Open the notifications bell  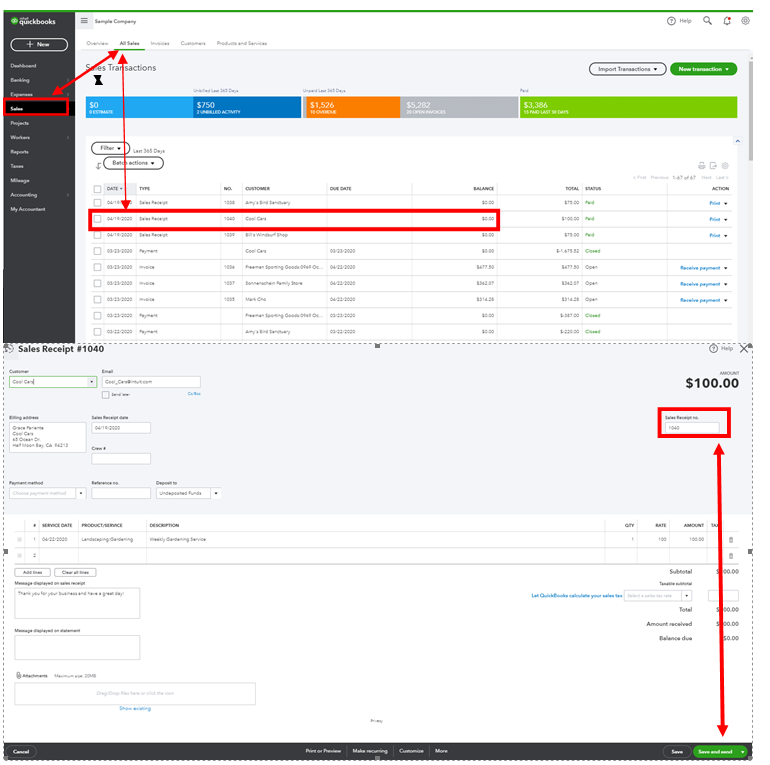pyautogui.click(x=727, y=21)
